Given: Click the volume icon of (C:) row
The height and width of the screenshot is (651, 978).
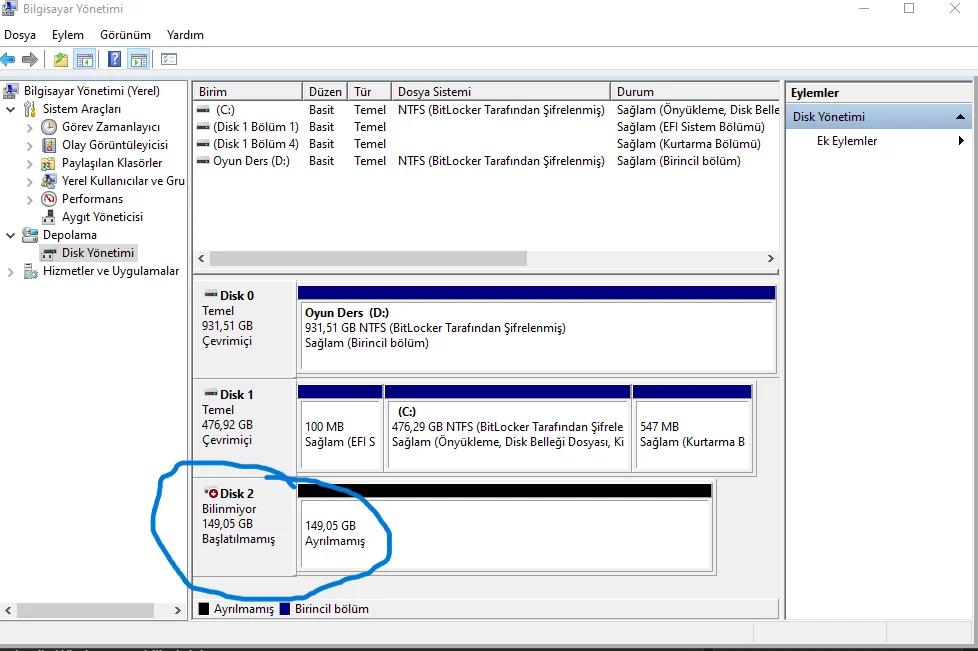Looking at the screenshot, I should pos(203,110).
